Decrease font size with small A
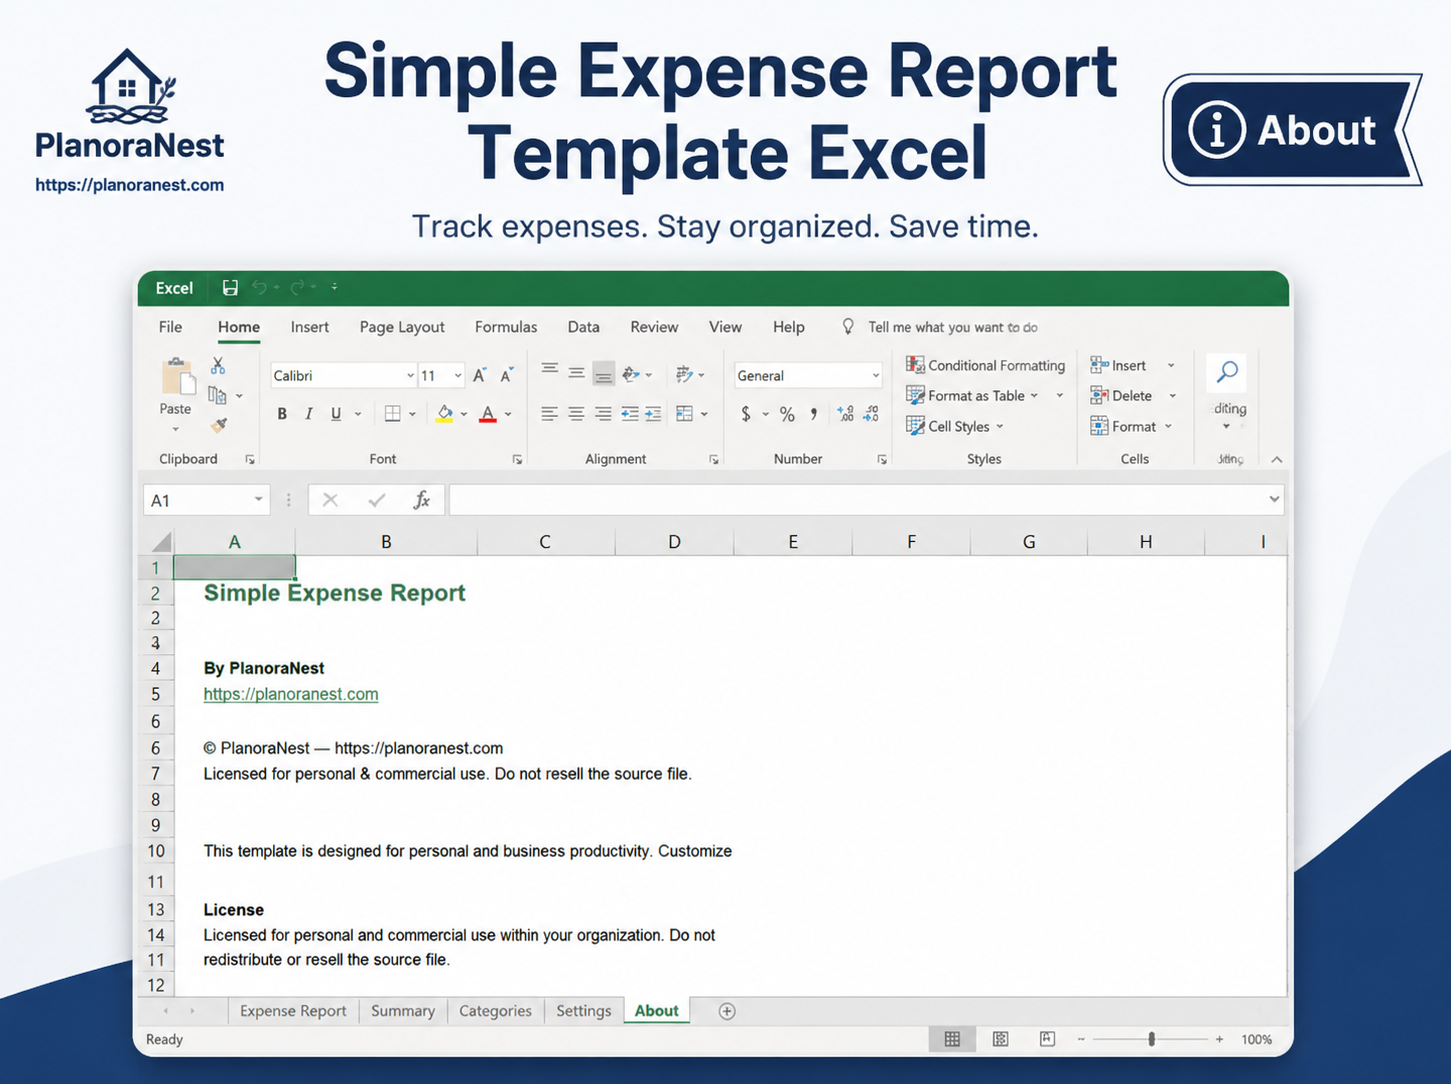 coord(507,375)
